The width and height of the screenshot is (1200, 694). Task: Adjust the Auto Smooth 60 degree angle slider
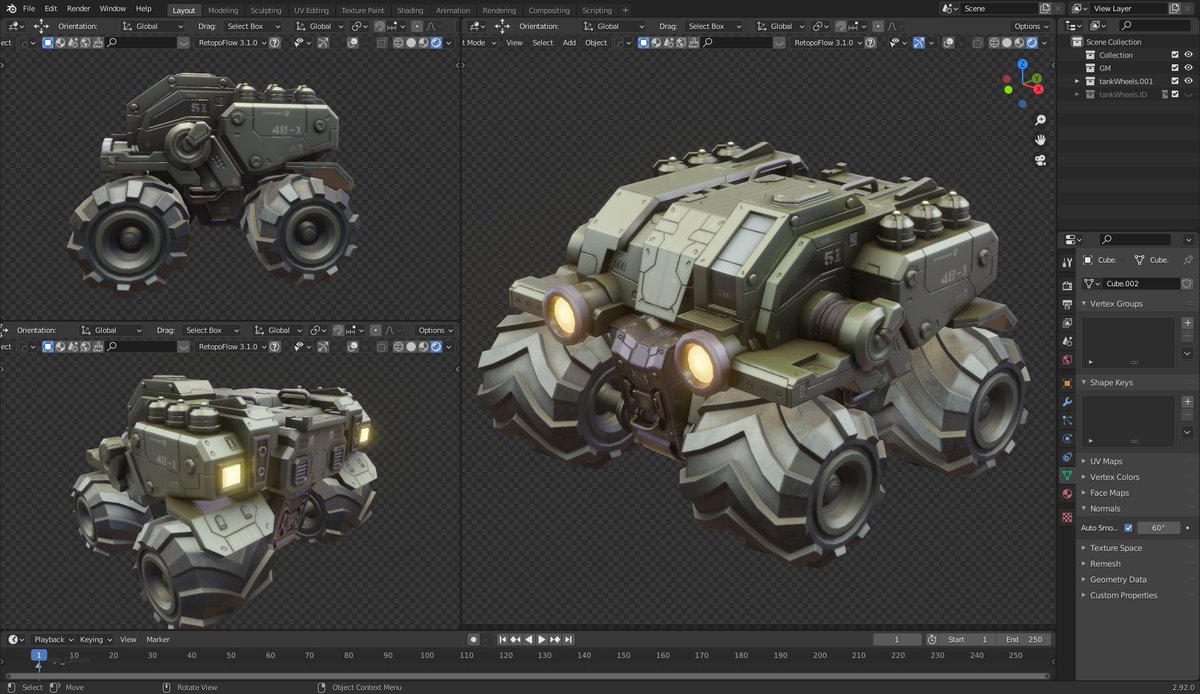[1160, 527]
